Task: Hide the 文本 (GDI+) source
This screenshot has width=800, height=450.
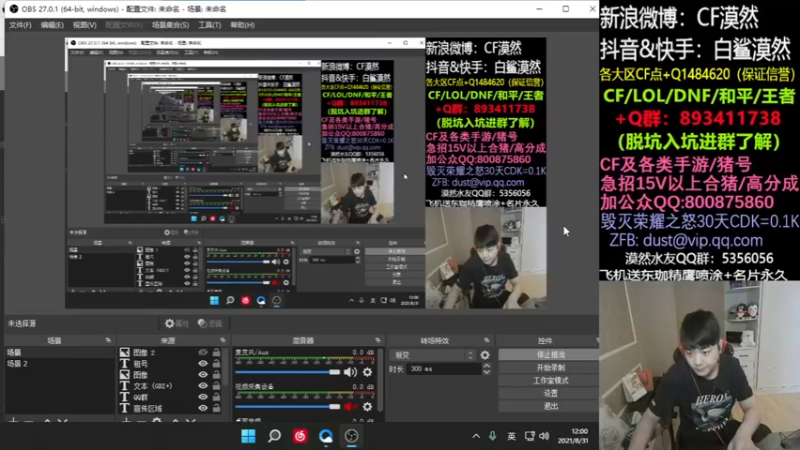Action: pos(203,386)
